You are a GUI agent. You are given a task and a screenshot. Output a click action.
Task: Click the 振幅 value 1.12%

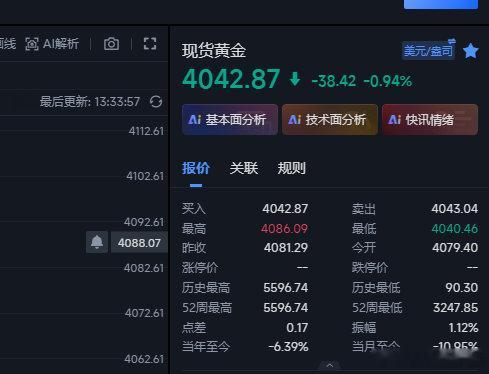point(463,328)
